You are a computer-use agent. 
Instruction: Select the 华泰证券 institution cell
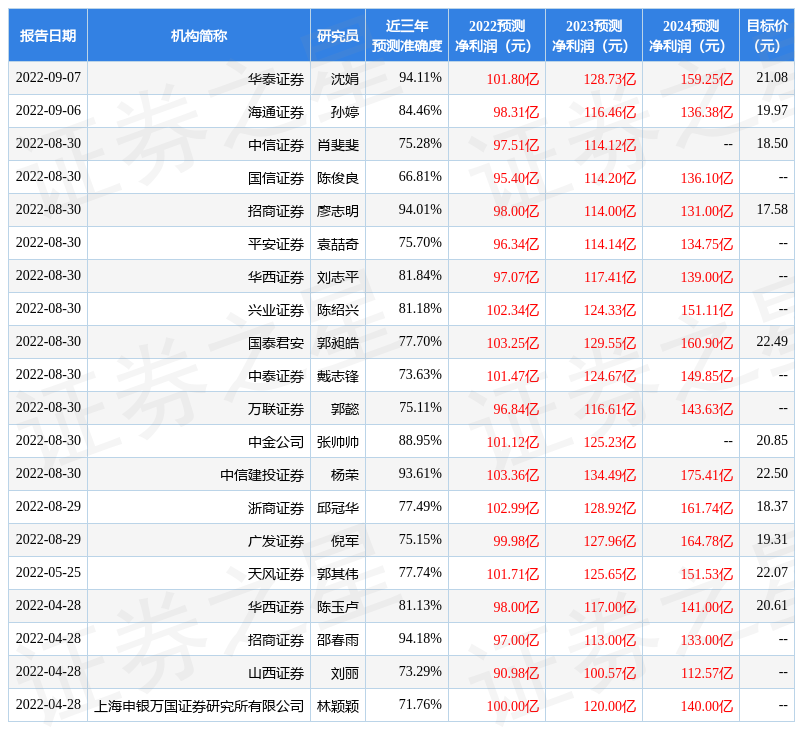click(x=199, y=78)
